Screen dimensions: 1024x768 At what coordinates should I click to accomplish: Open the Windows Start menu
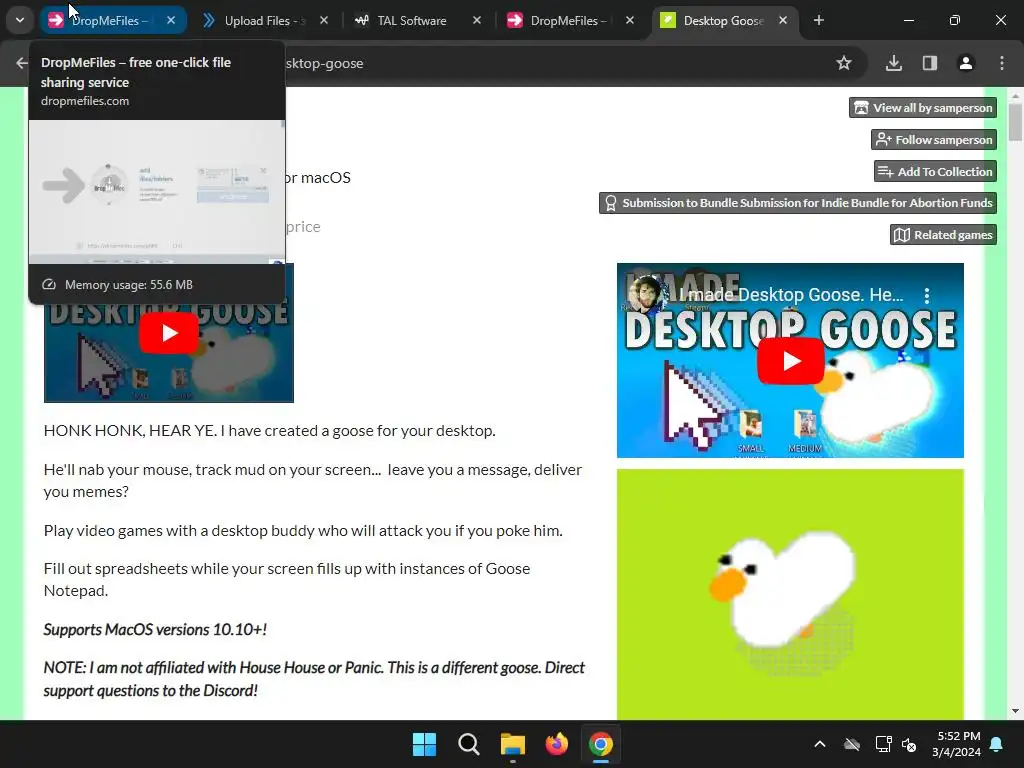(x=424, y=744)
